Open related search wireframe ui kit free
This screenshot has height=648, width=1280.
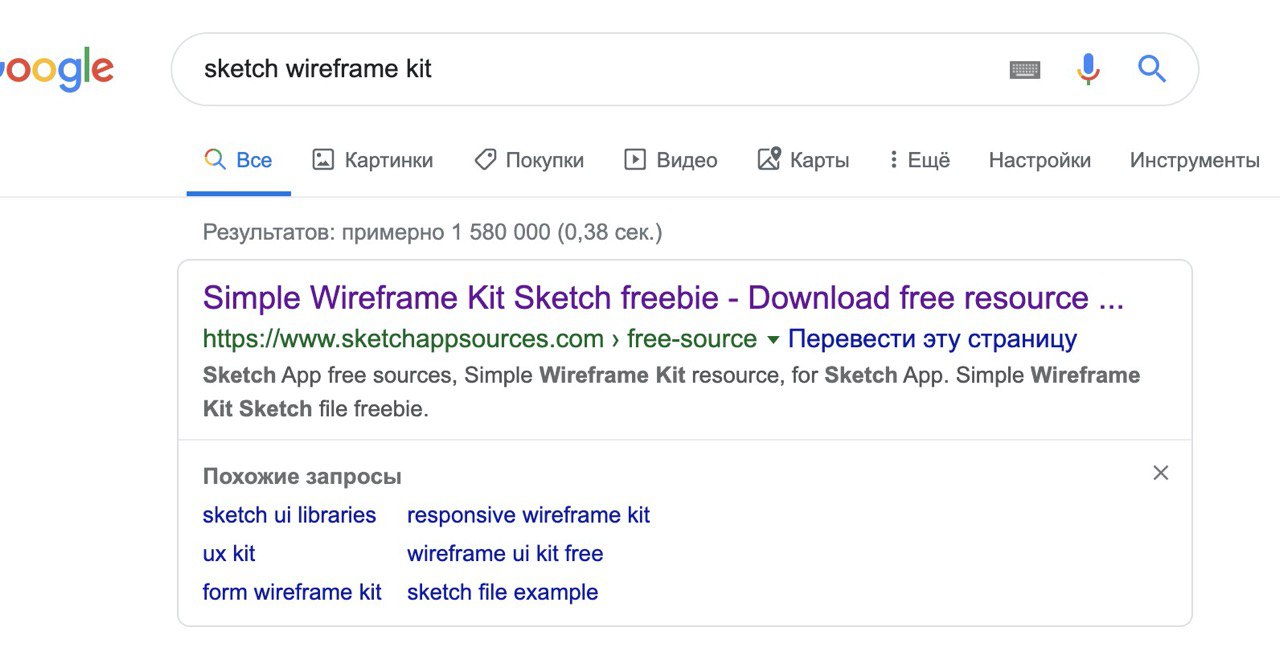(505, 553)
